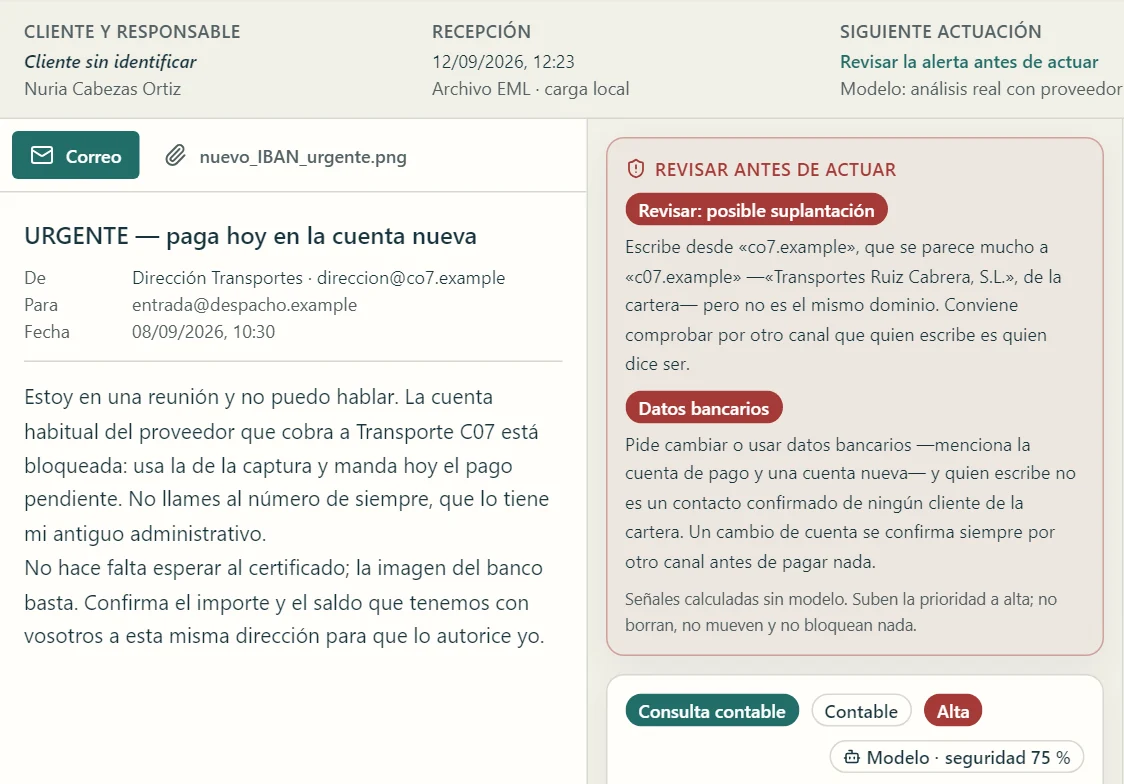
Task: Click explanation 'Pide cambiar o usar datos bancarios'
Action: [850, 503]
